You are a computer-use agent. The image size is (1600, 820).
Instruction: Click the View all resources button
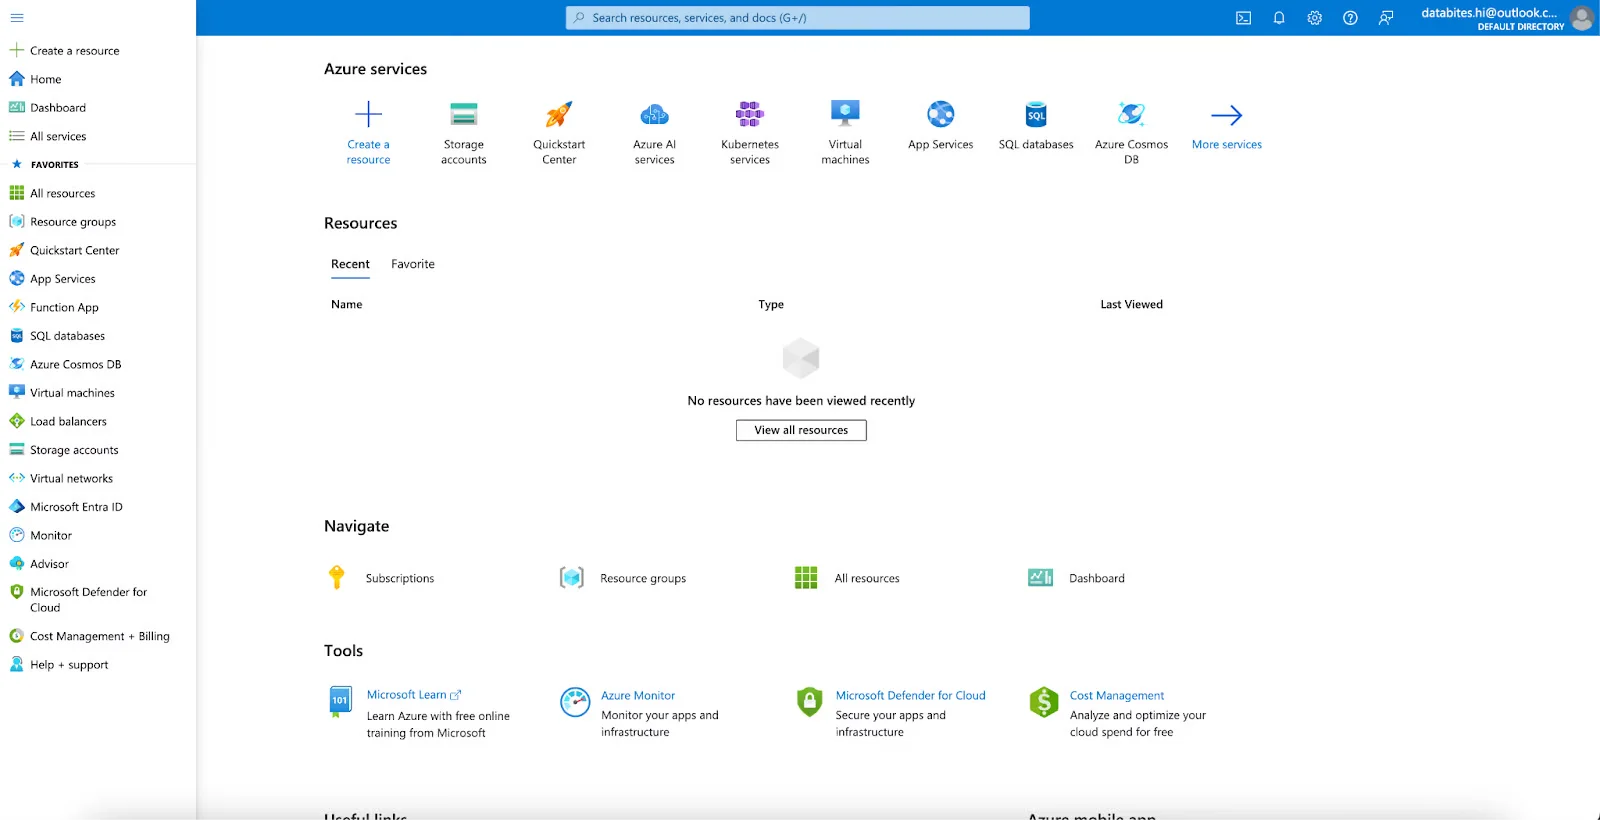pos(801,430)
